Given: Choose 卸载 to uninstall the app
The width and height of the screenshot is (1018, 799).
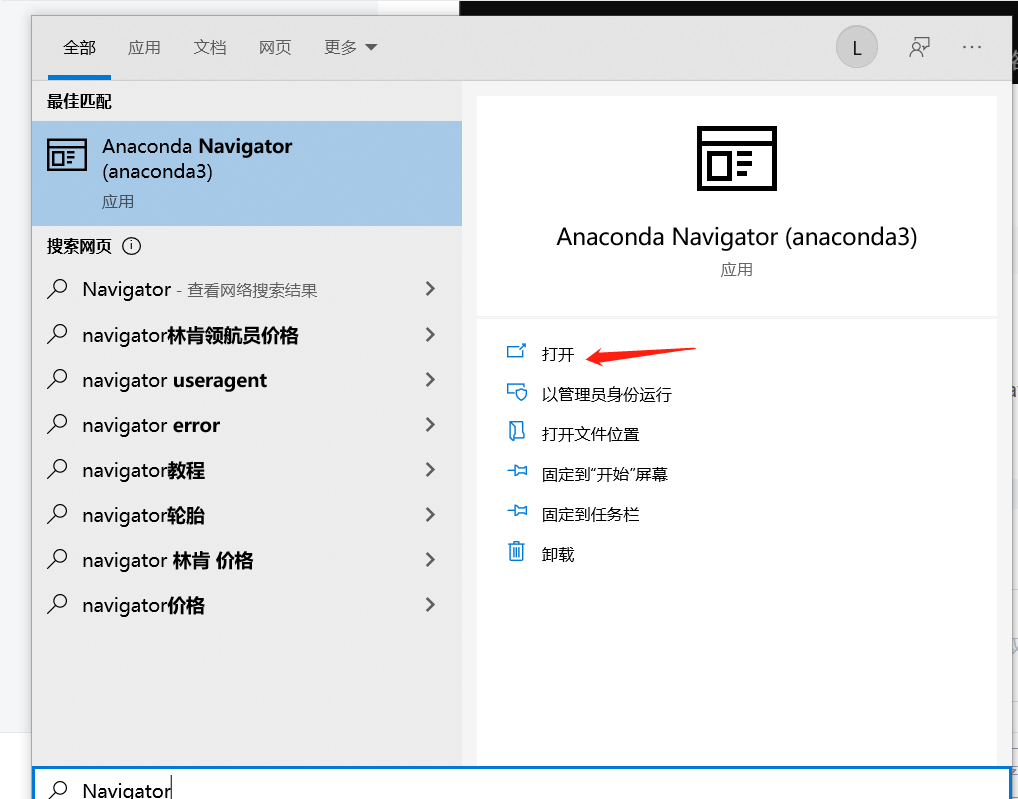Looking at the screenshot, I should click(558, 554).
